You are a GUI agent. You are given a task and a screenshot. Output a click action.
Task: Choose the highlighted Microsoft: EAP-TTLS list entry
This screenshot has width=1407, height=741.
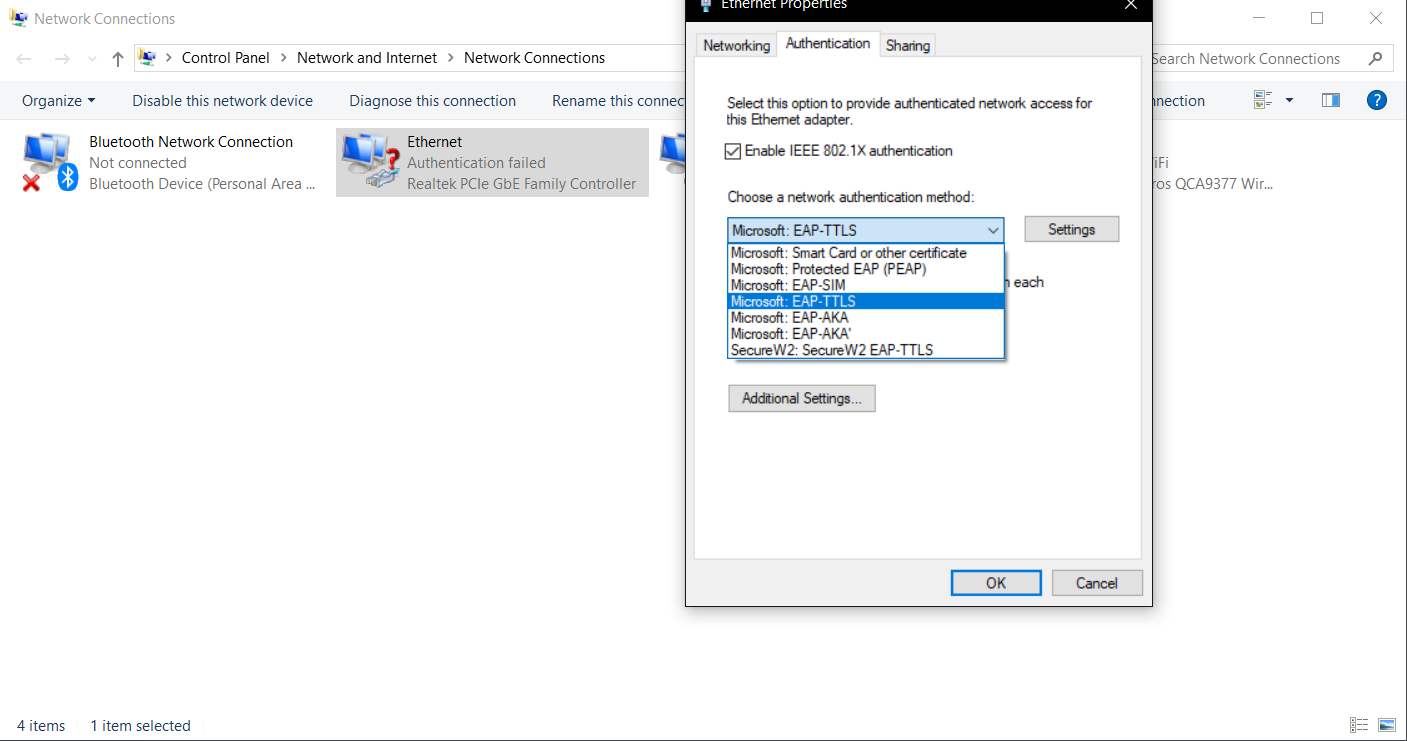pos(866,301)
